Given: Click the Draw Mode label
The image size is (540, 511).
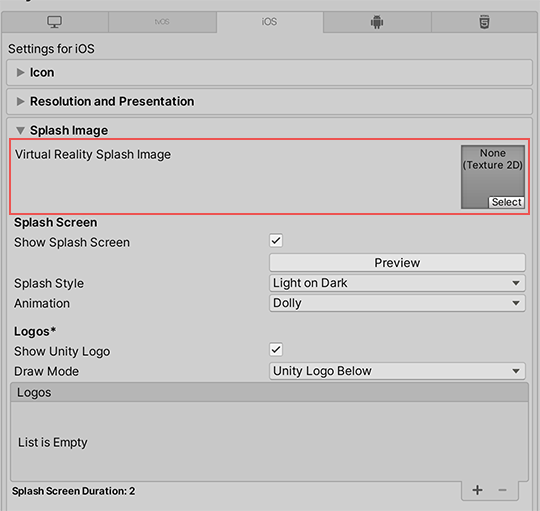Looking at the screenshot, I should coord(46,372).
